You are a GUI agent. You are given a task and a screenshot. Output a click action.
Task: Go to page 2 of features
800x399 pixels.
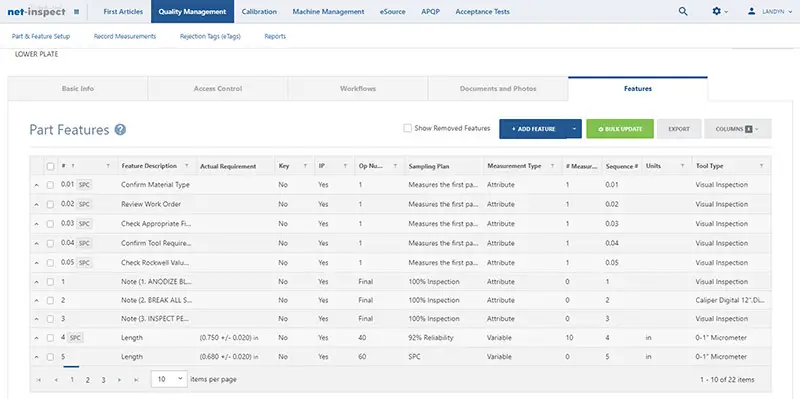(88, 380)
